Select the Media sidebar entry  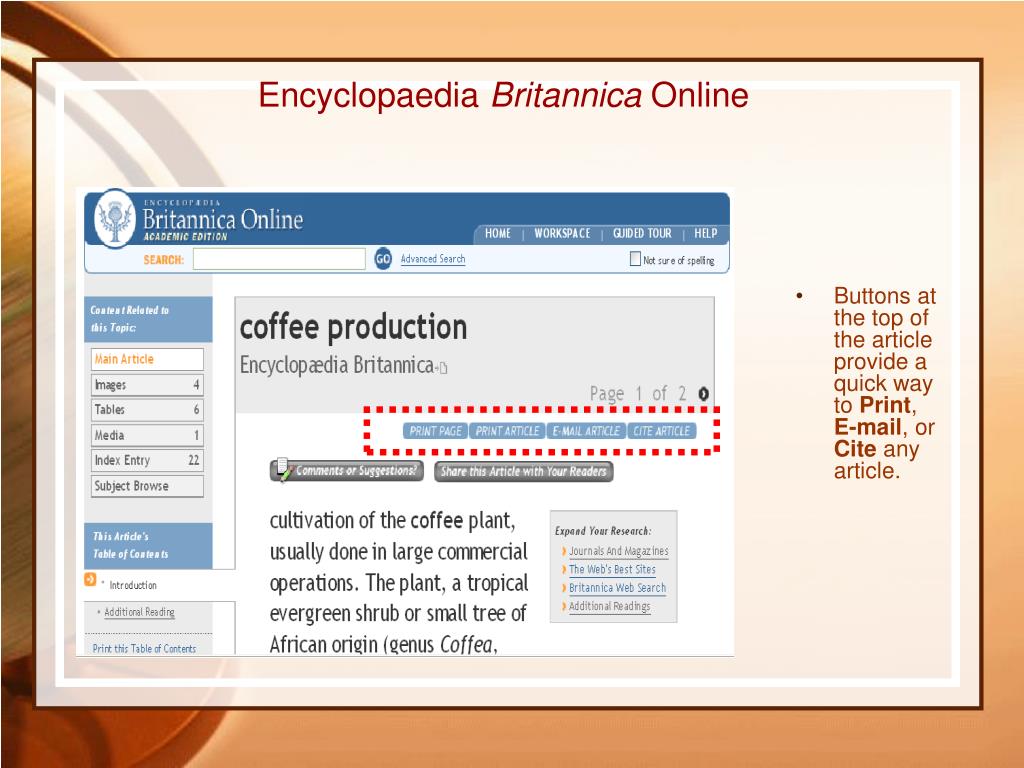[x=147, y=435]
